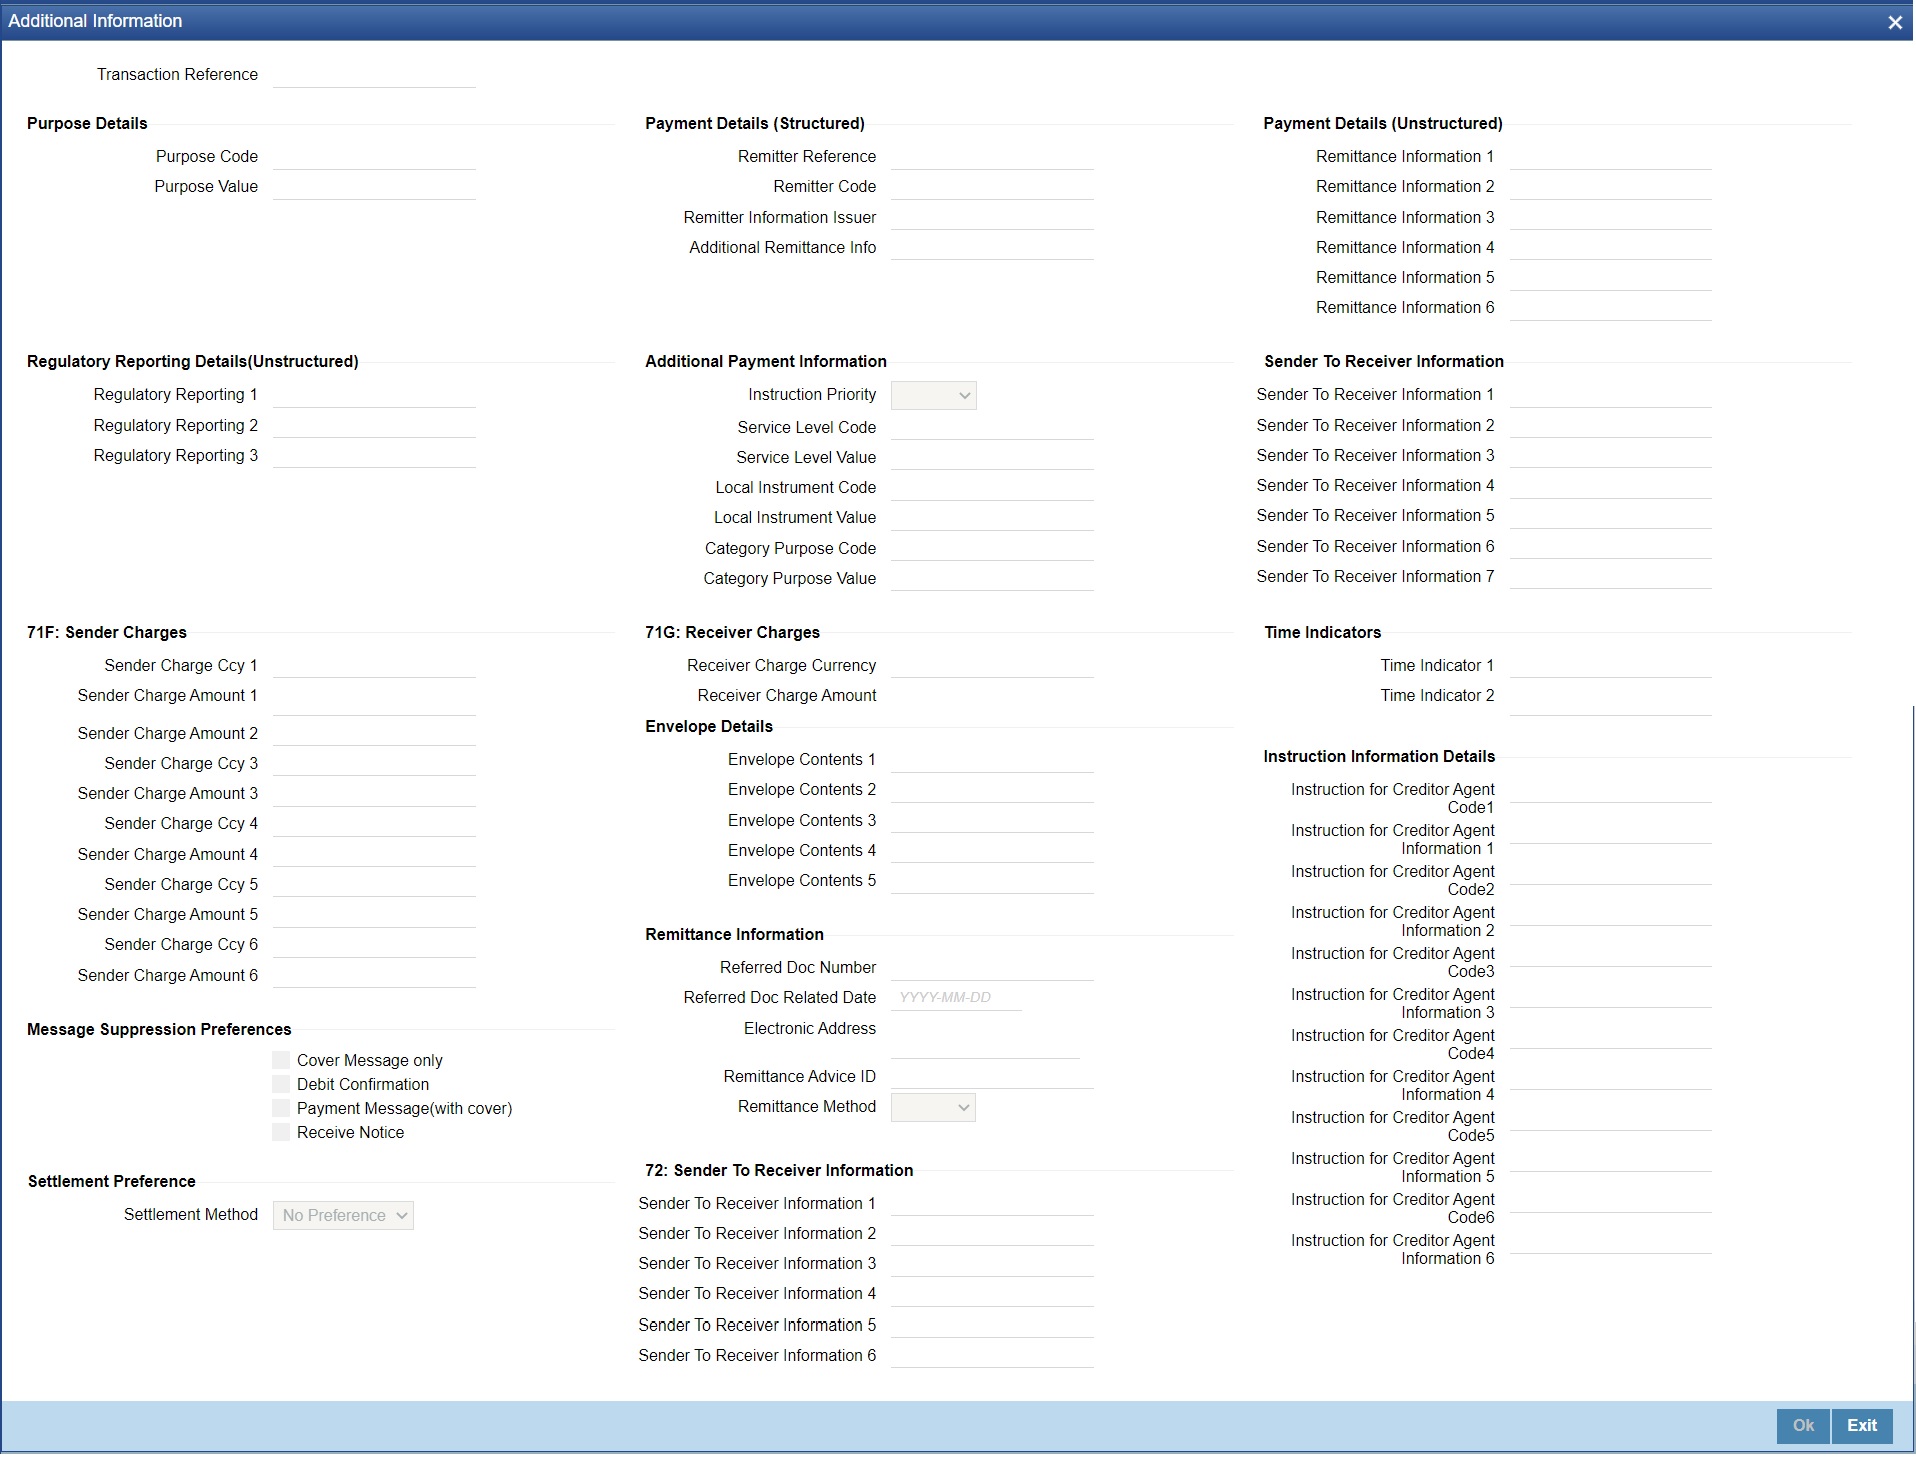
Task: Select the Remittance Information 6 field
Action: click(1610, 308)
